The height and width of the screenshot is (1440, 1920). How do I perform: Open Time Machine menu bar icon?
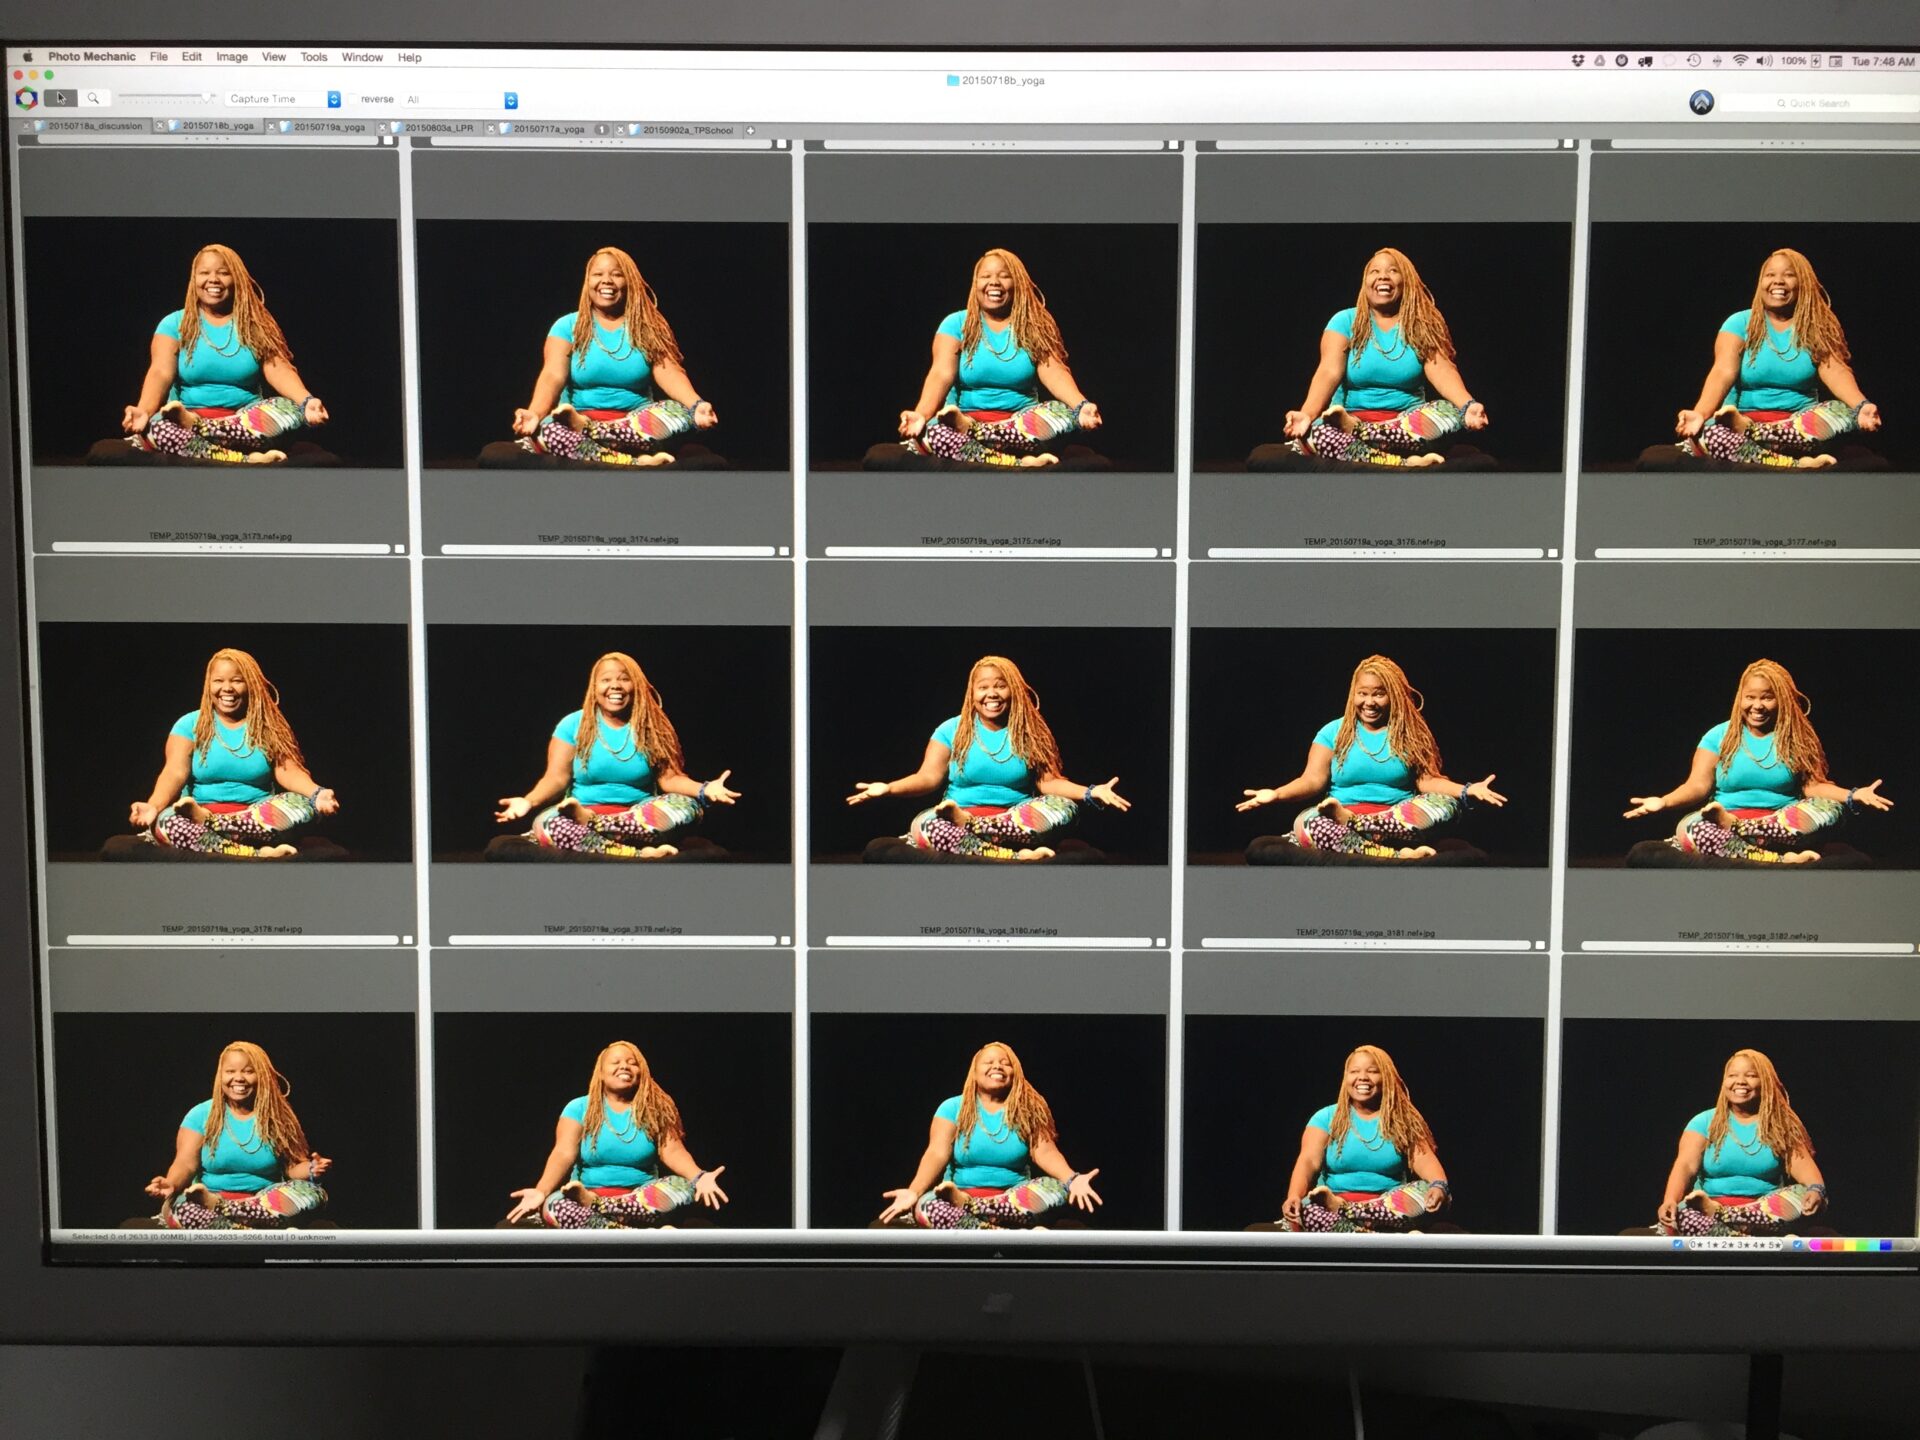coord(1694,61)
